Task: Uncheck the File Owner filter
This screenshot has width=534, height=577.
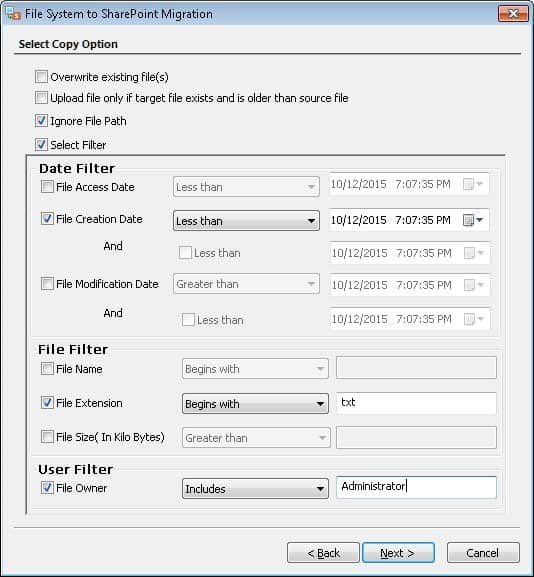Action: coord(47,488)
